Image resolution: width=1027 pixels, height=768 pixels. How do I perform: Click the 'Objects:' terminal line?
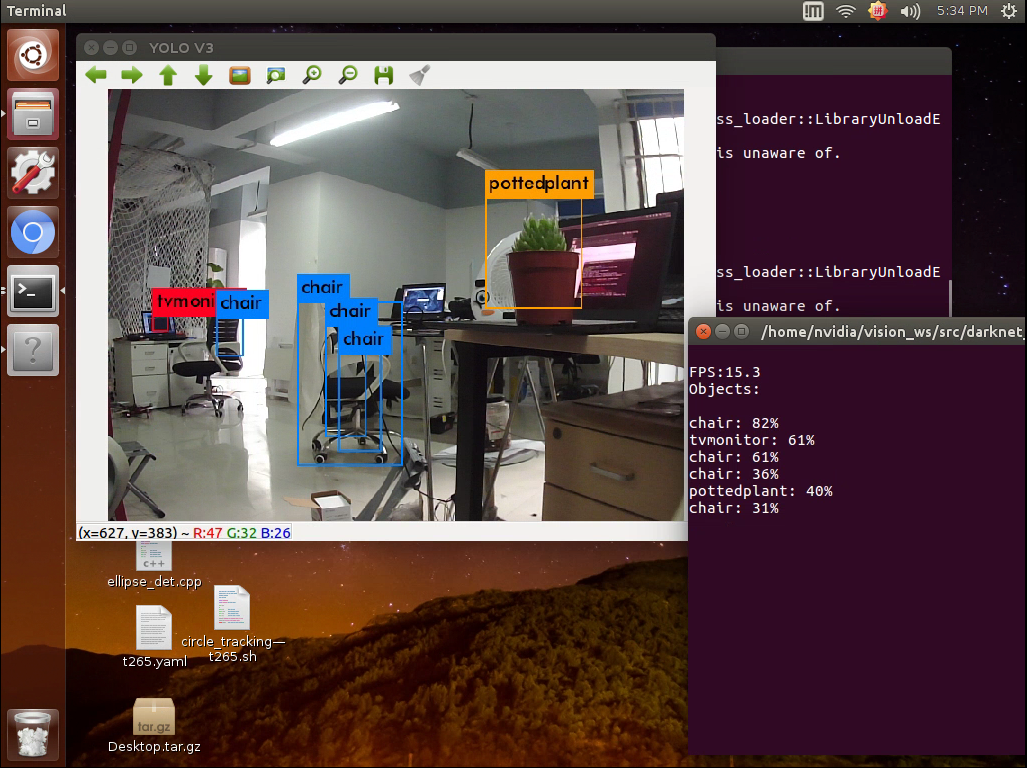click(724, 389)
